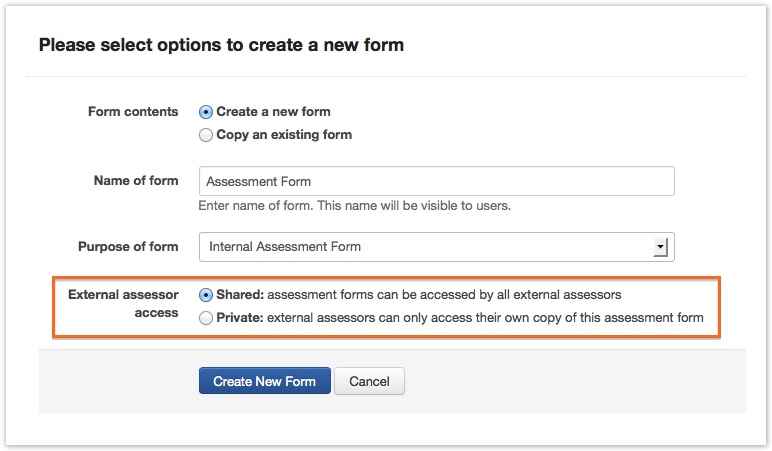
Task: Click the "Create a new form" label text
Action: (x=273, y=112)
